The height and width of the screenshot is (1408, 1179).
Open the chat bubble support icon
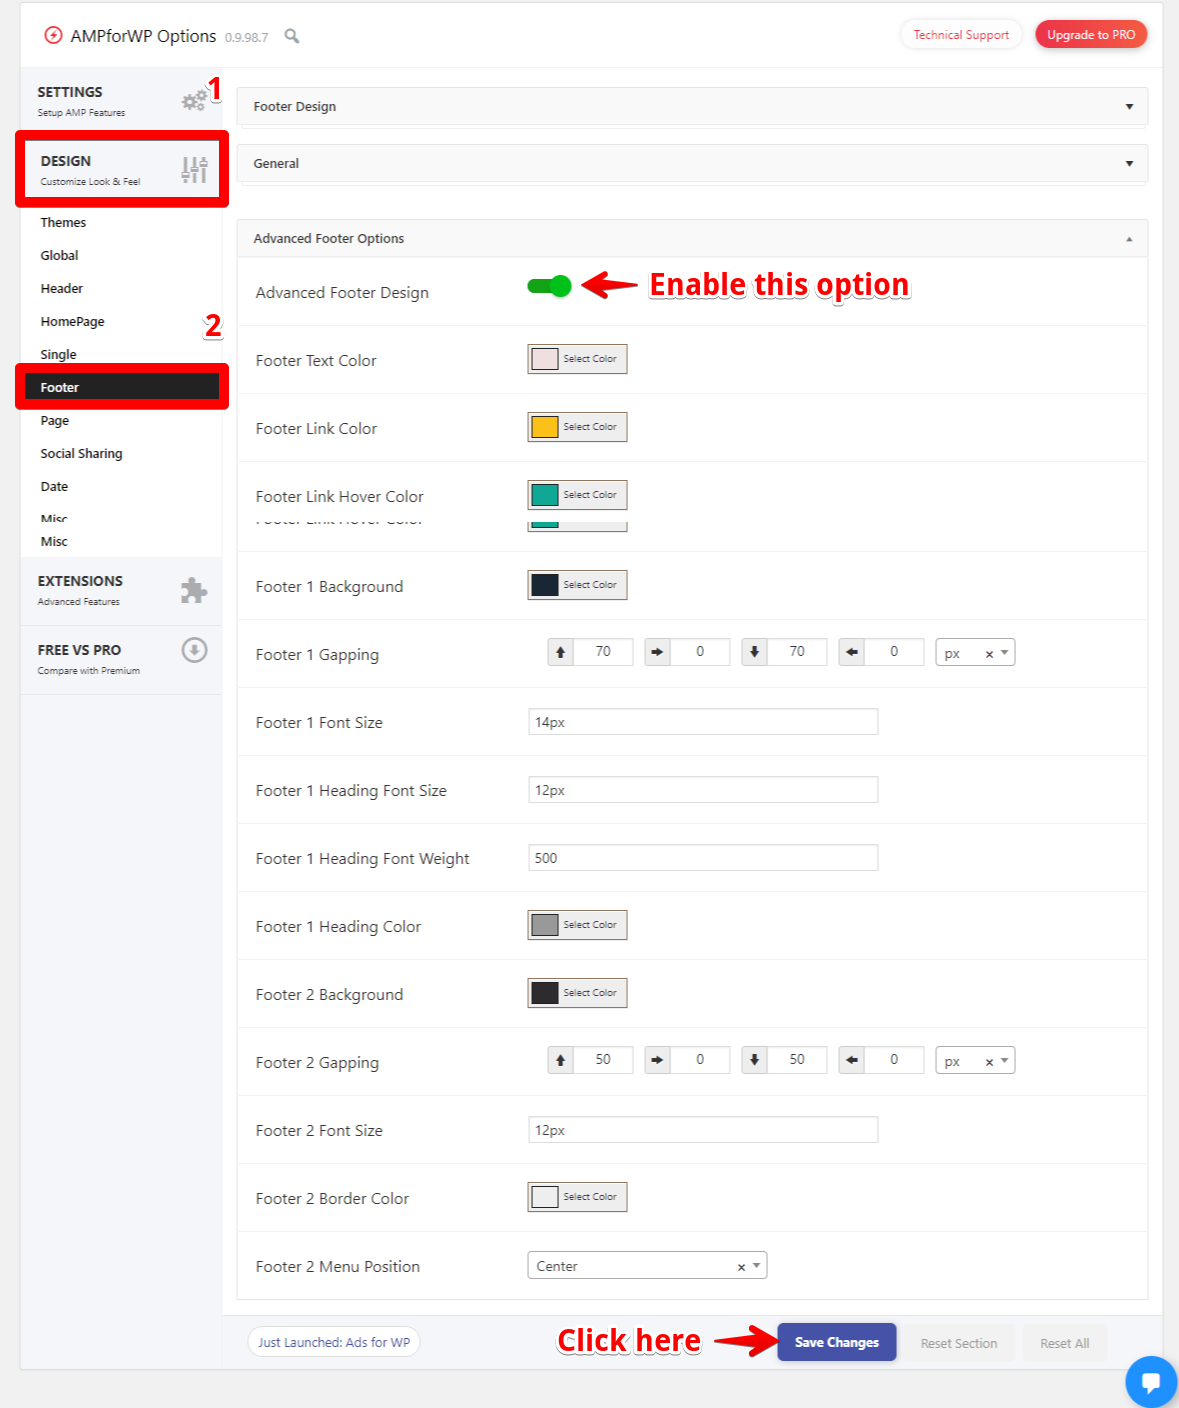pos(1151,1382)
